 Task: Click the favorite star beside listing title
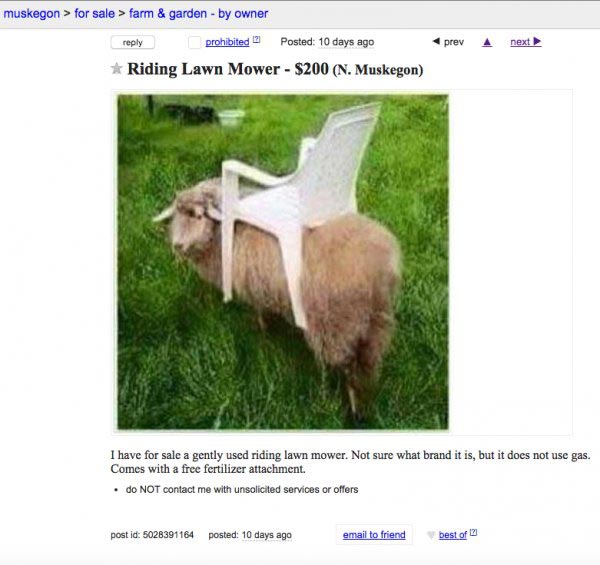point(116,69)
